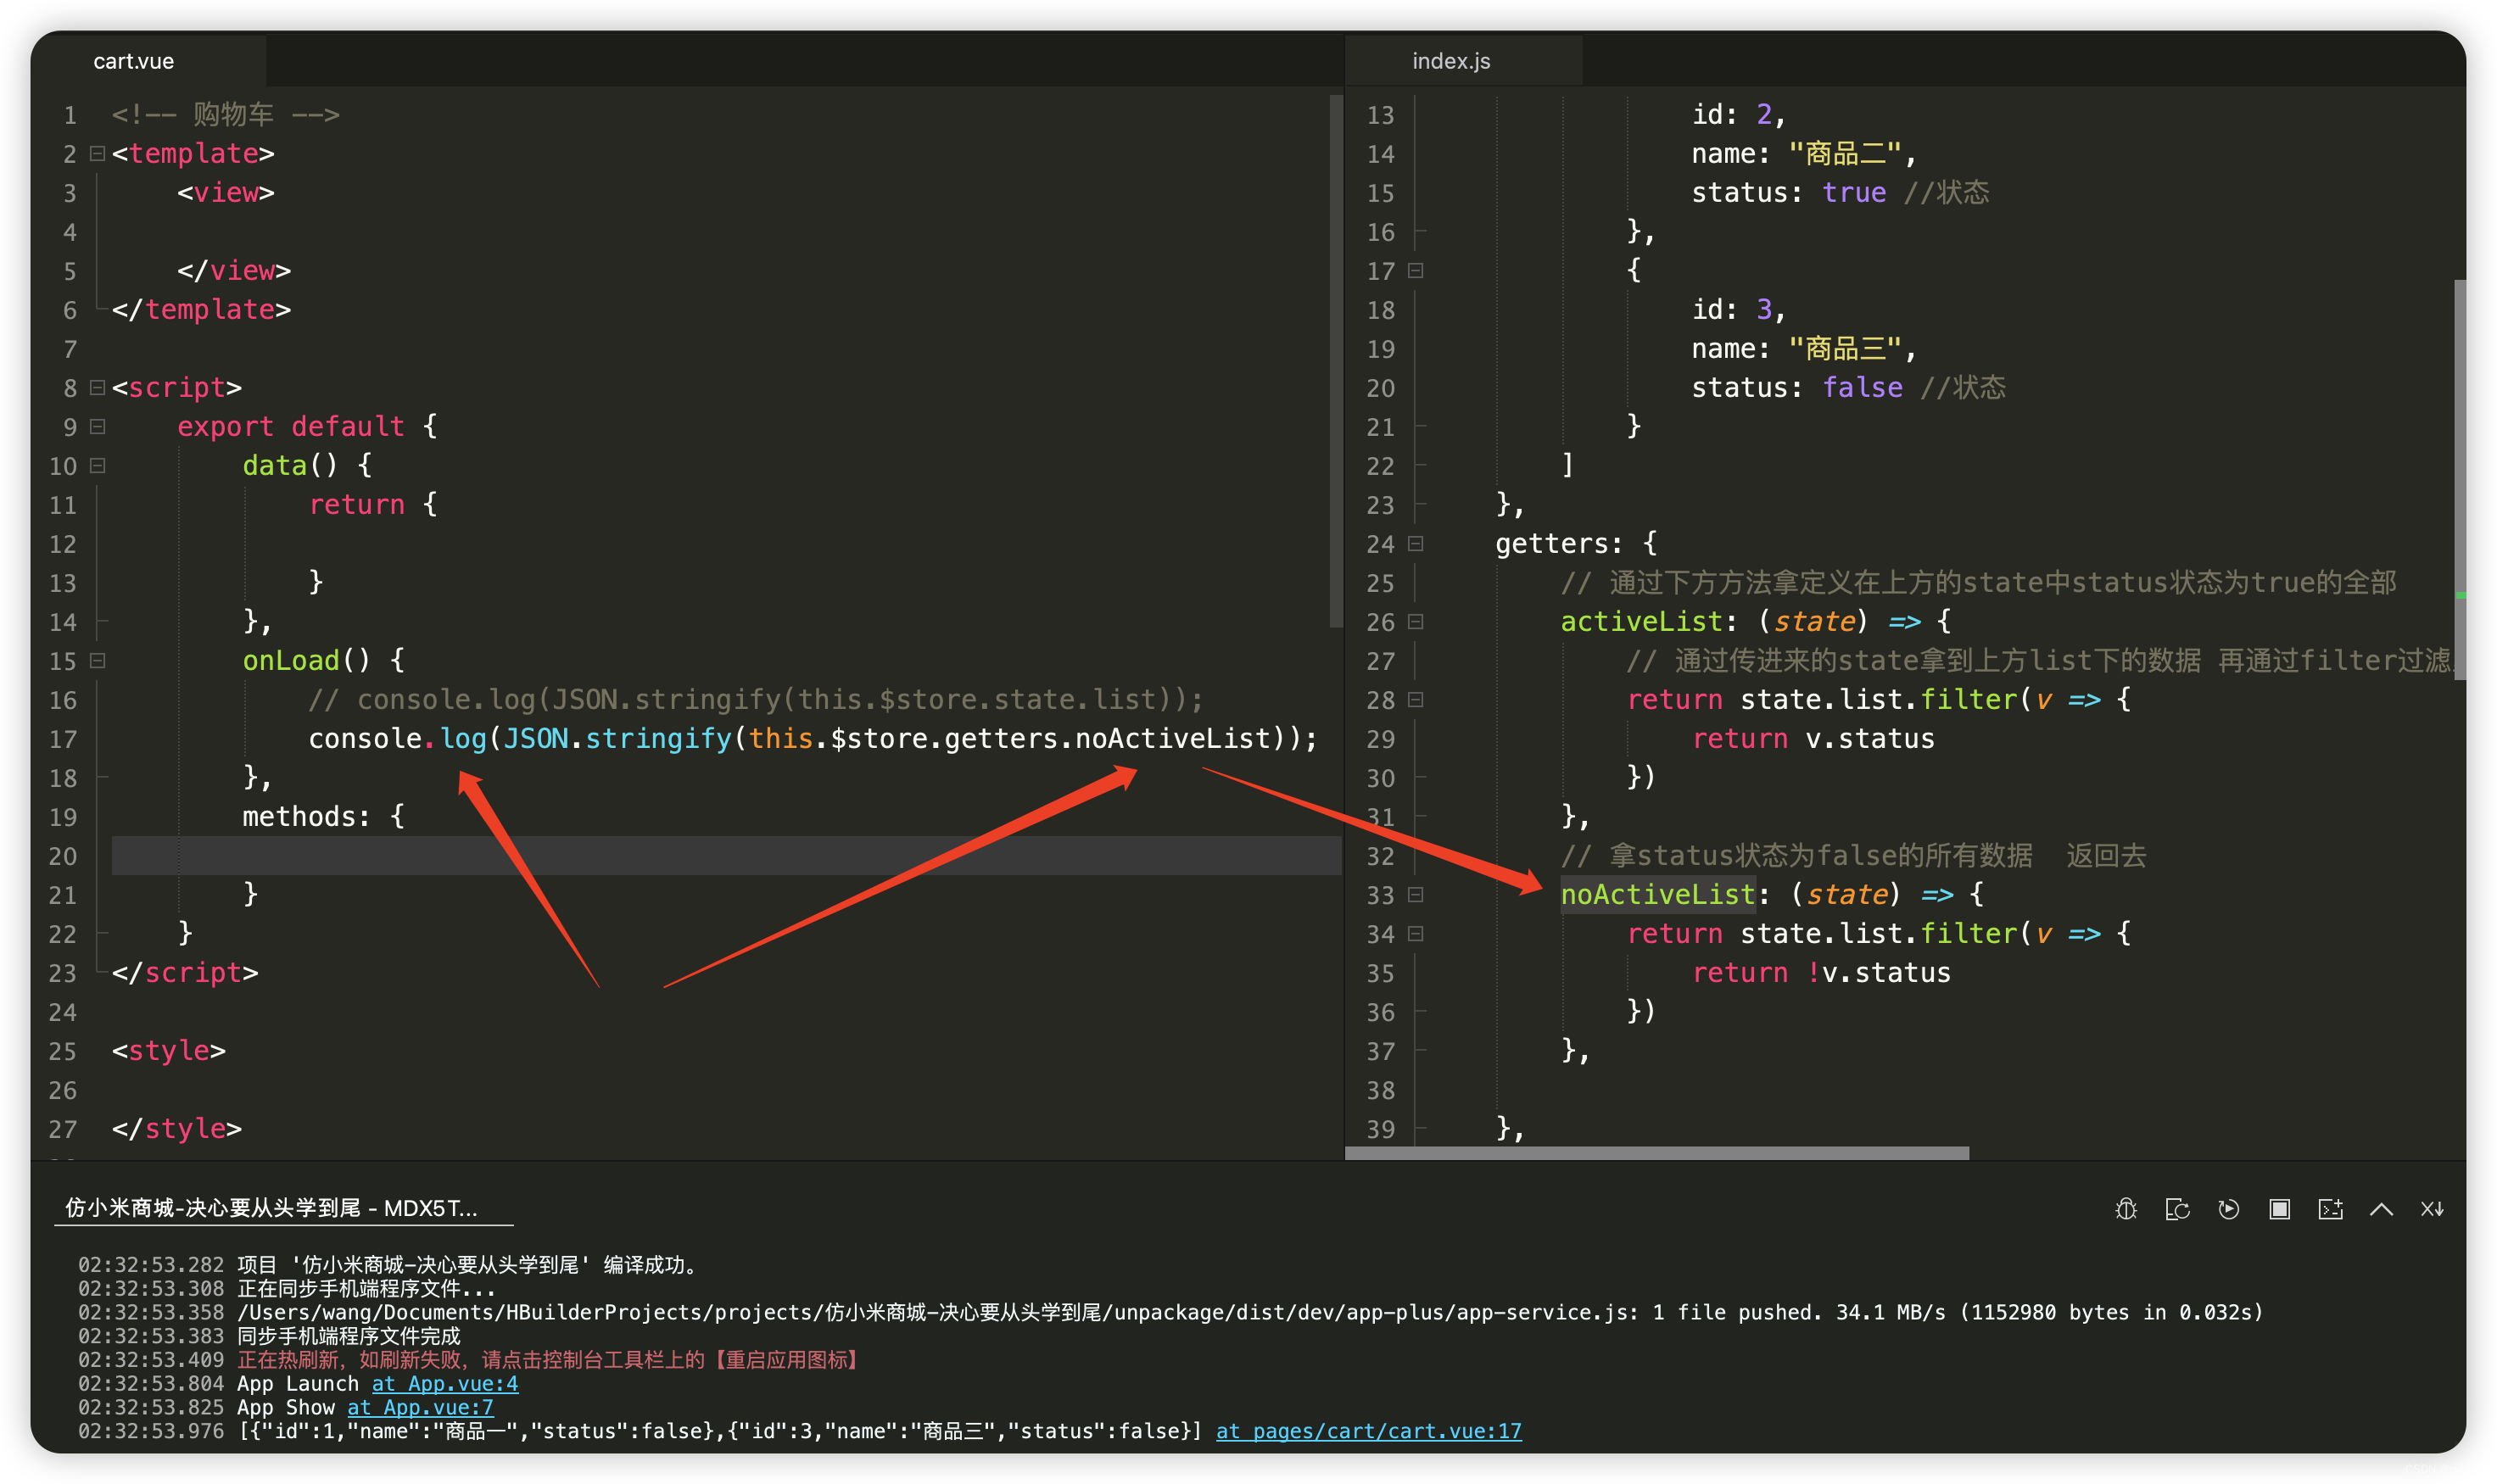This screenshot has width=2497, height=1484.
Task: Switch to the cart.vue editor tab
Action: point(134,61)
